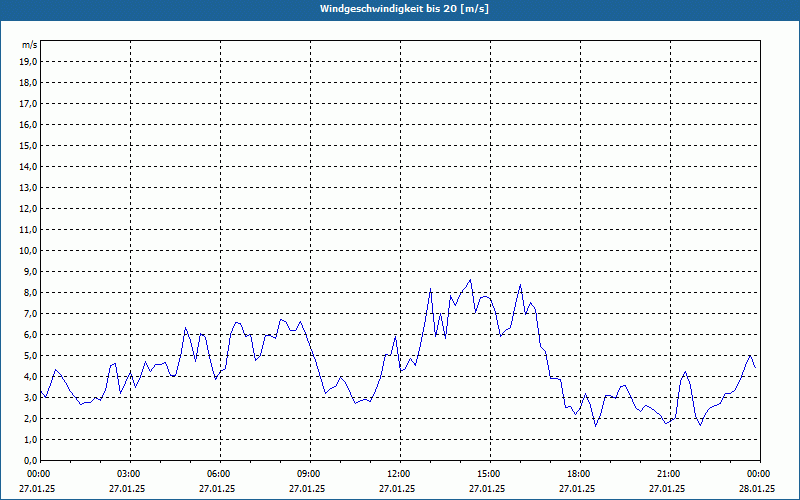This screenshot has width=800, height=500.
Task: Click the 06:00 time axis label
Action: tap(220, 474)
